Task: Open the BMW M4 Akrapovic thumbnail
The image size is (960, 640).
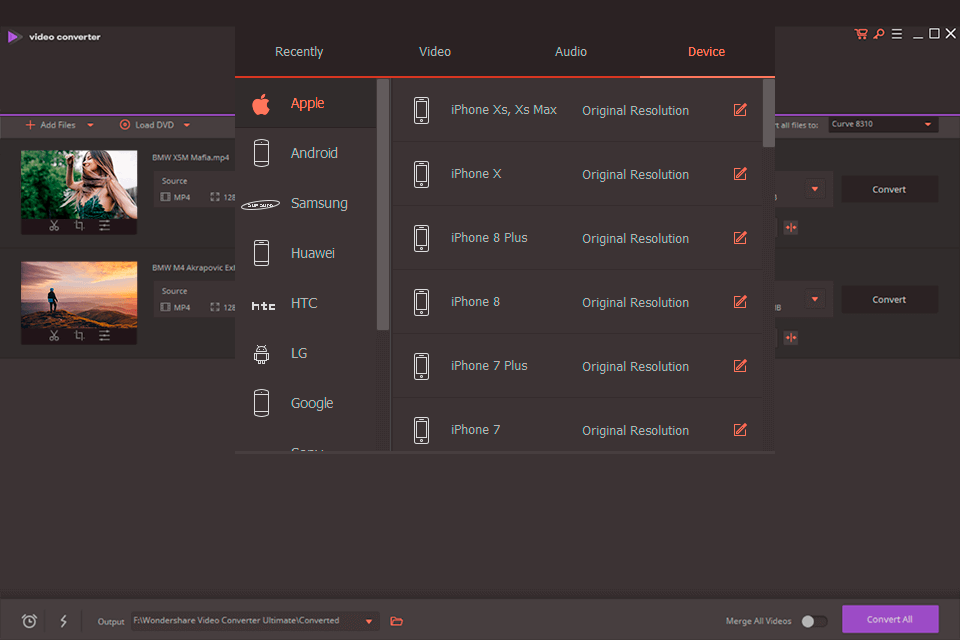Action: (79, 295)
